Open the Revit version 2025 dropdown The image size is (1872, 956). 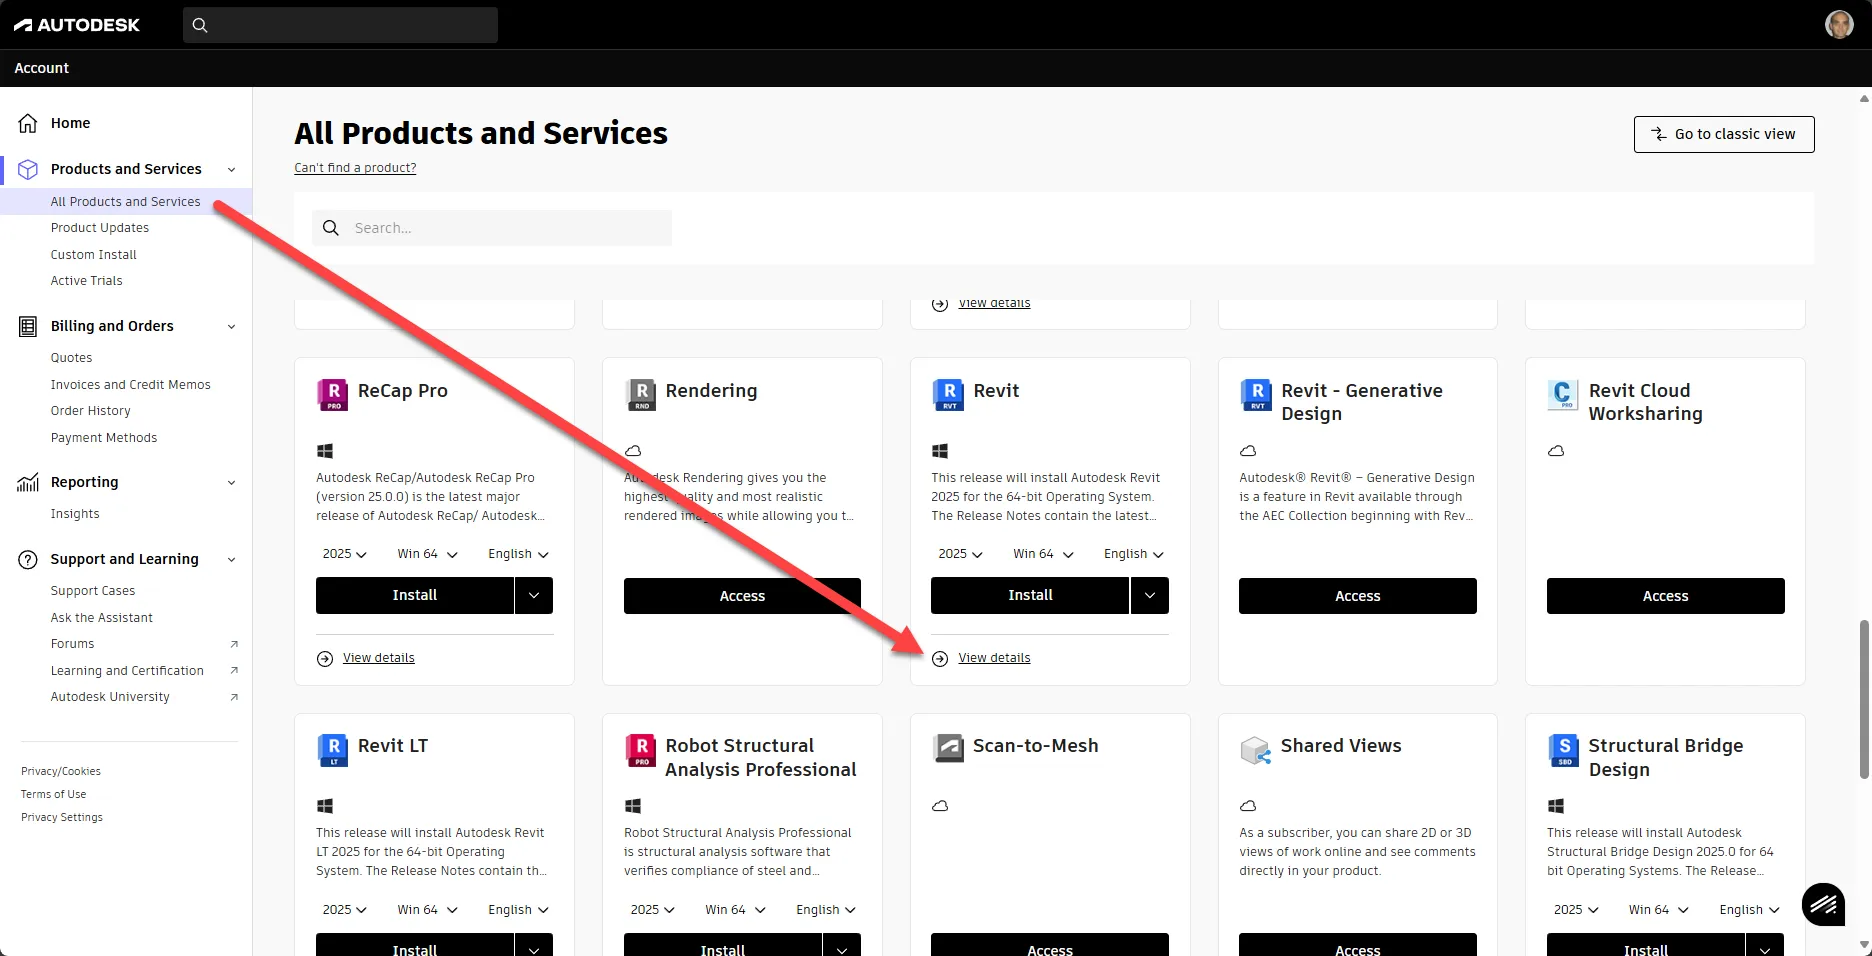coord(960,554)
